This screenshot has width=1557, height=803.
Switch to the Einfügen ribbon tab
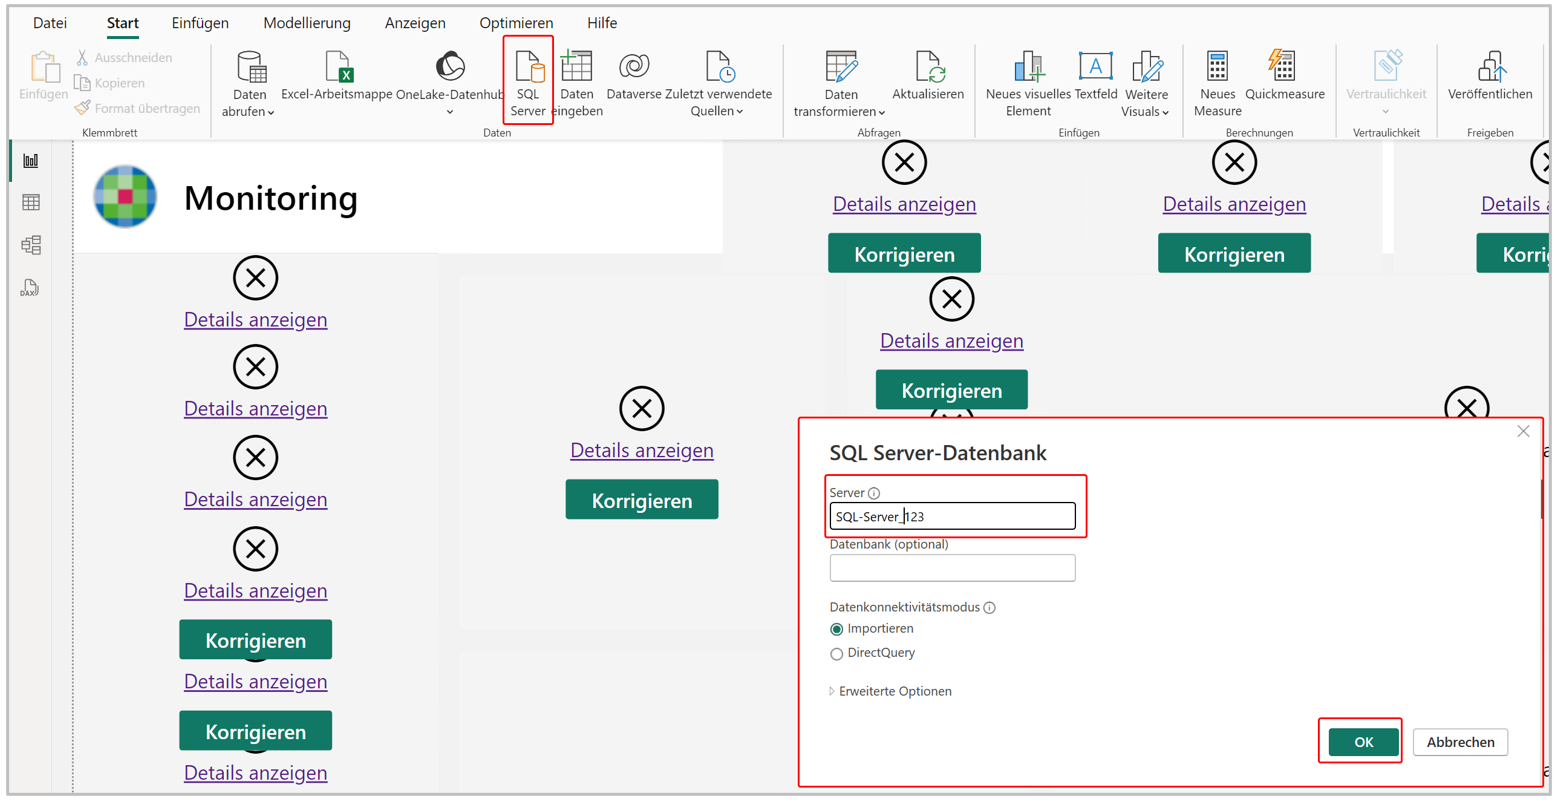click(200, 22)
